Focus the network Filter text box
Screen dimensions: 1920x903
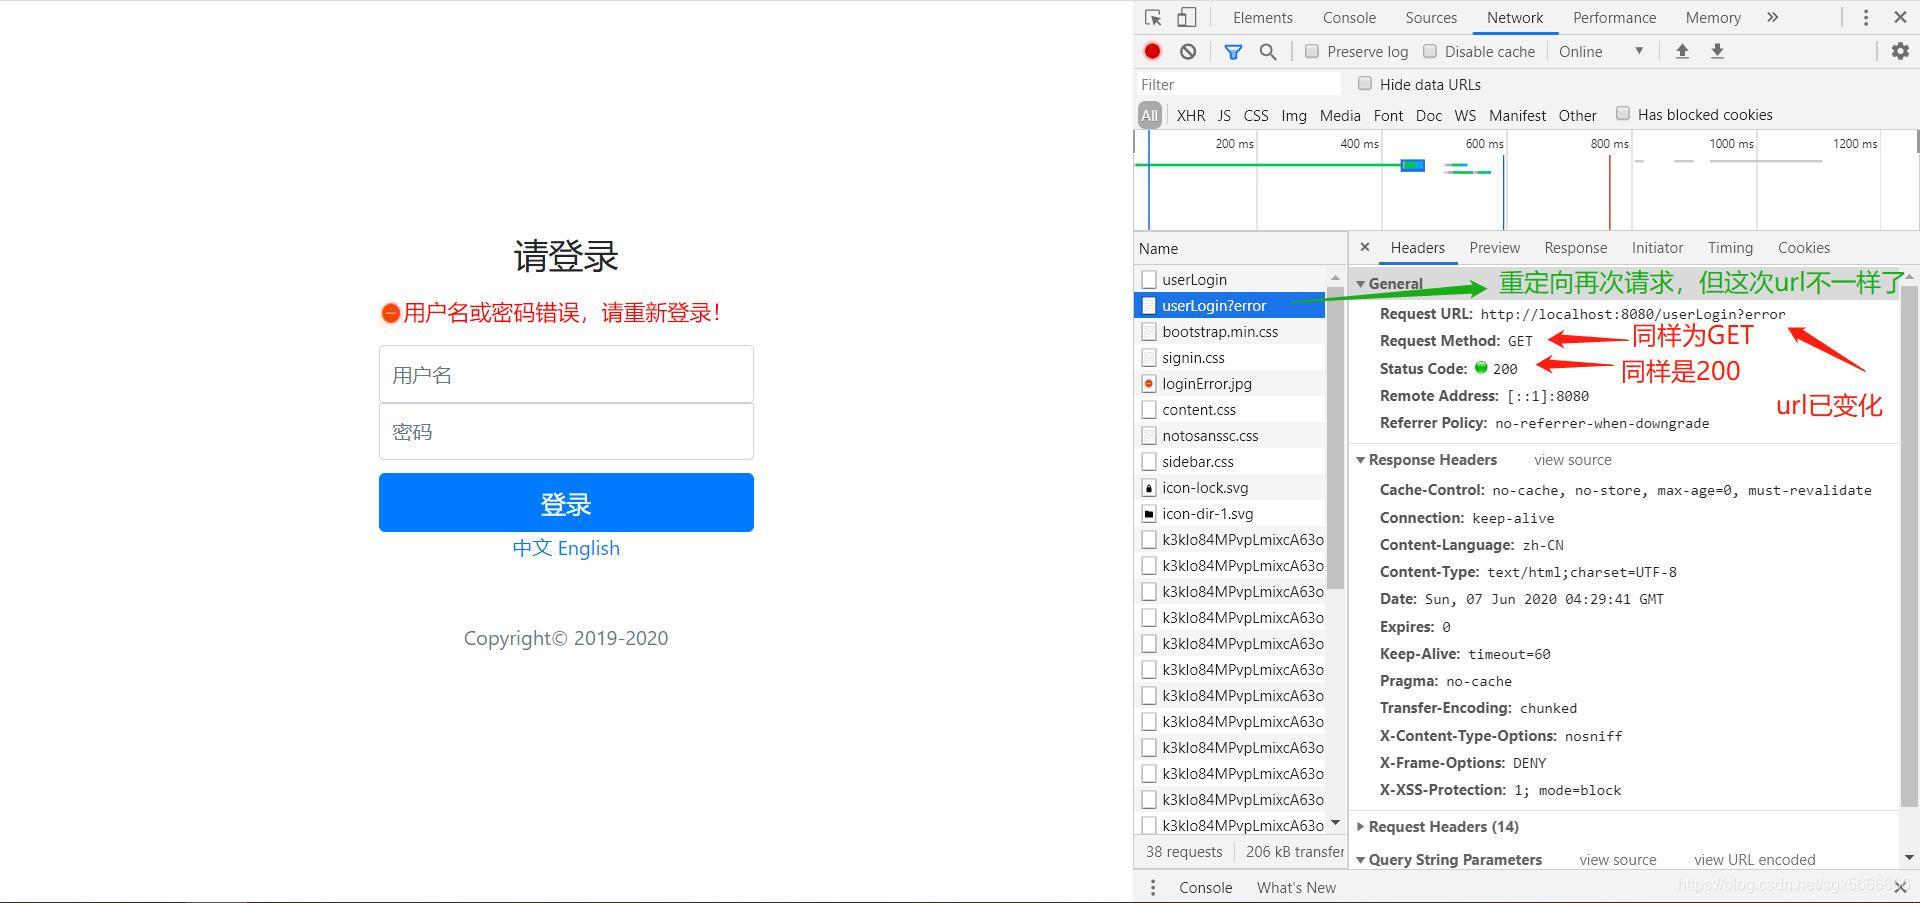1238,84
